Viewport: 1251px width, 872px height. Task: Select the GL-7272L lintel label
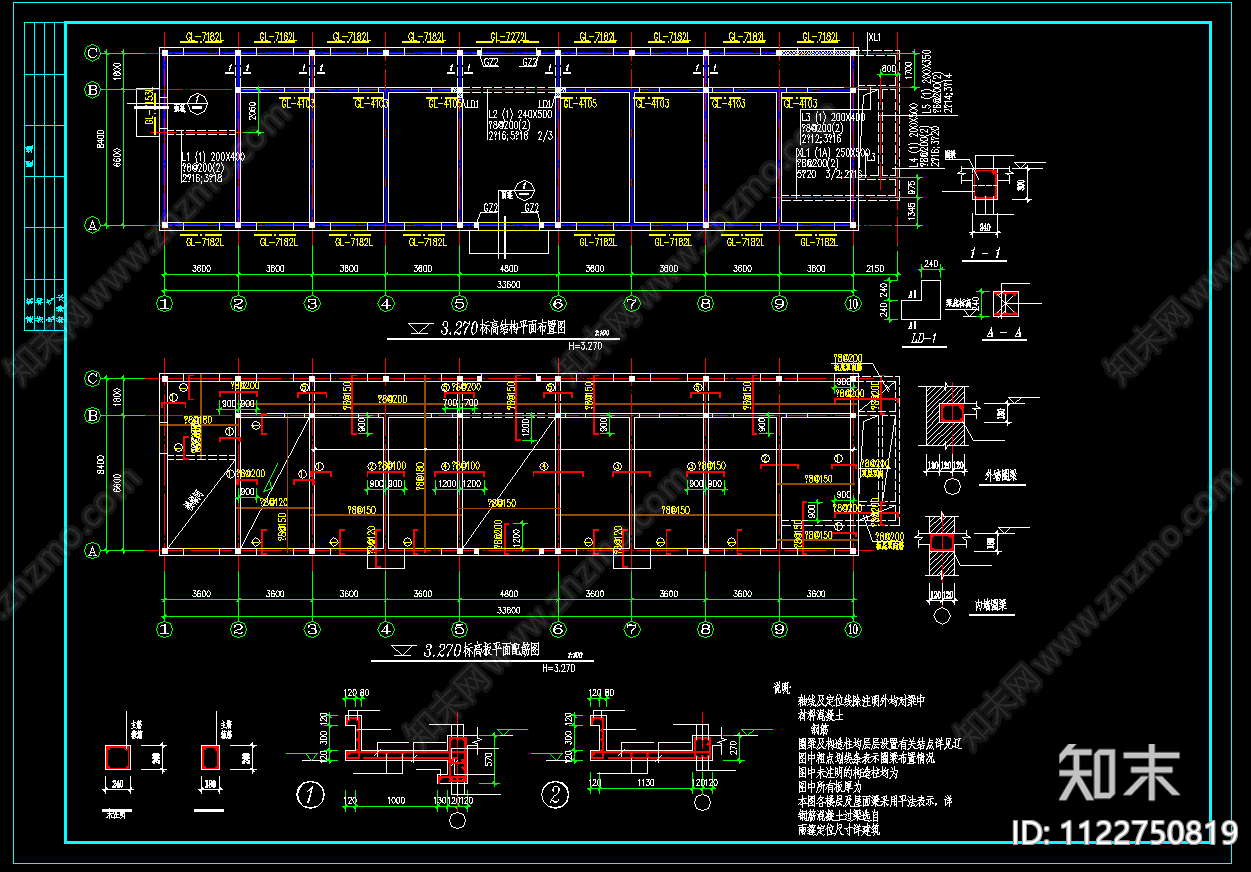[508, 37]
